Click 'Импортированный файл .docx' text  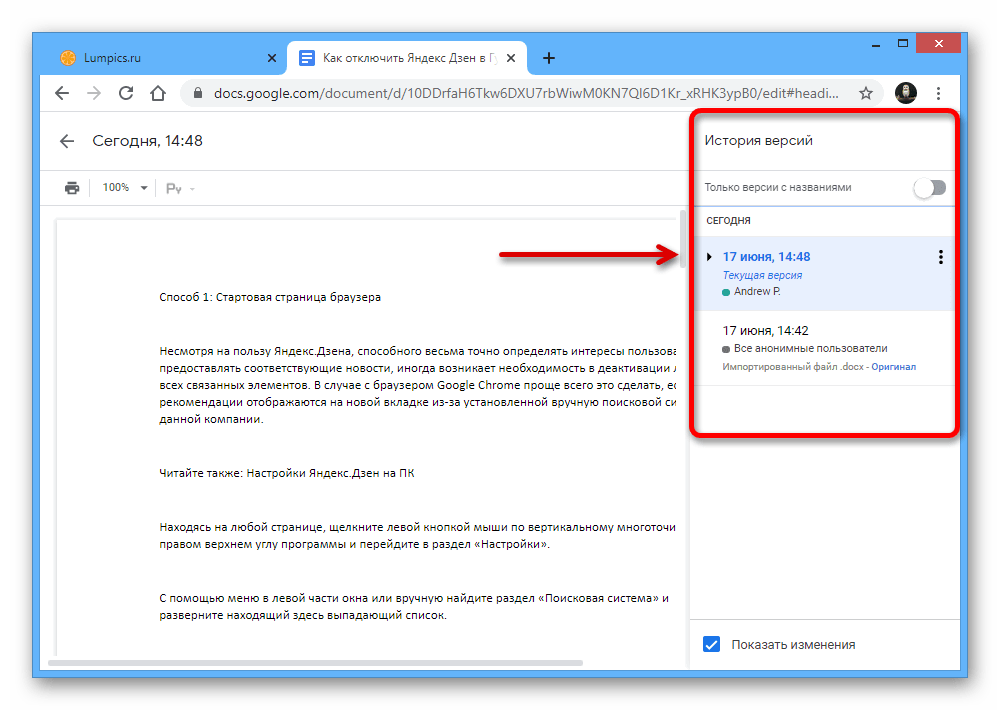(x=793, y=367)
